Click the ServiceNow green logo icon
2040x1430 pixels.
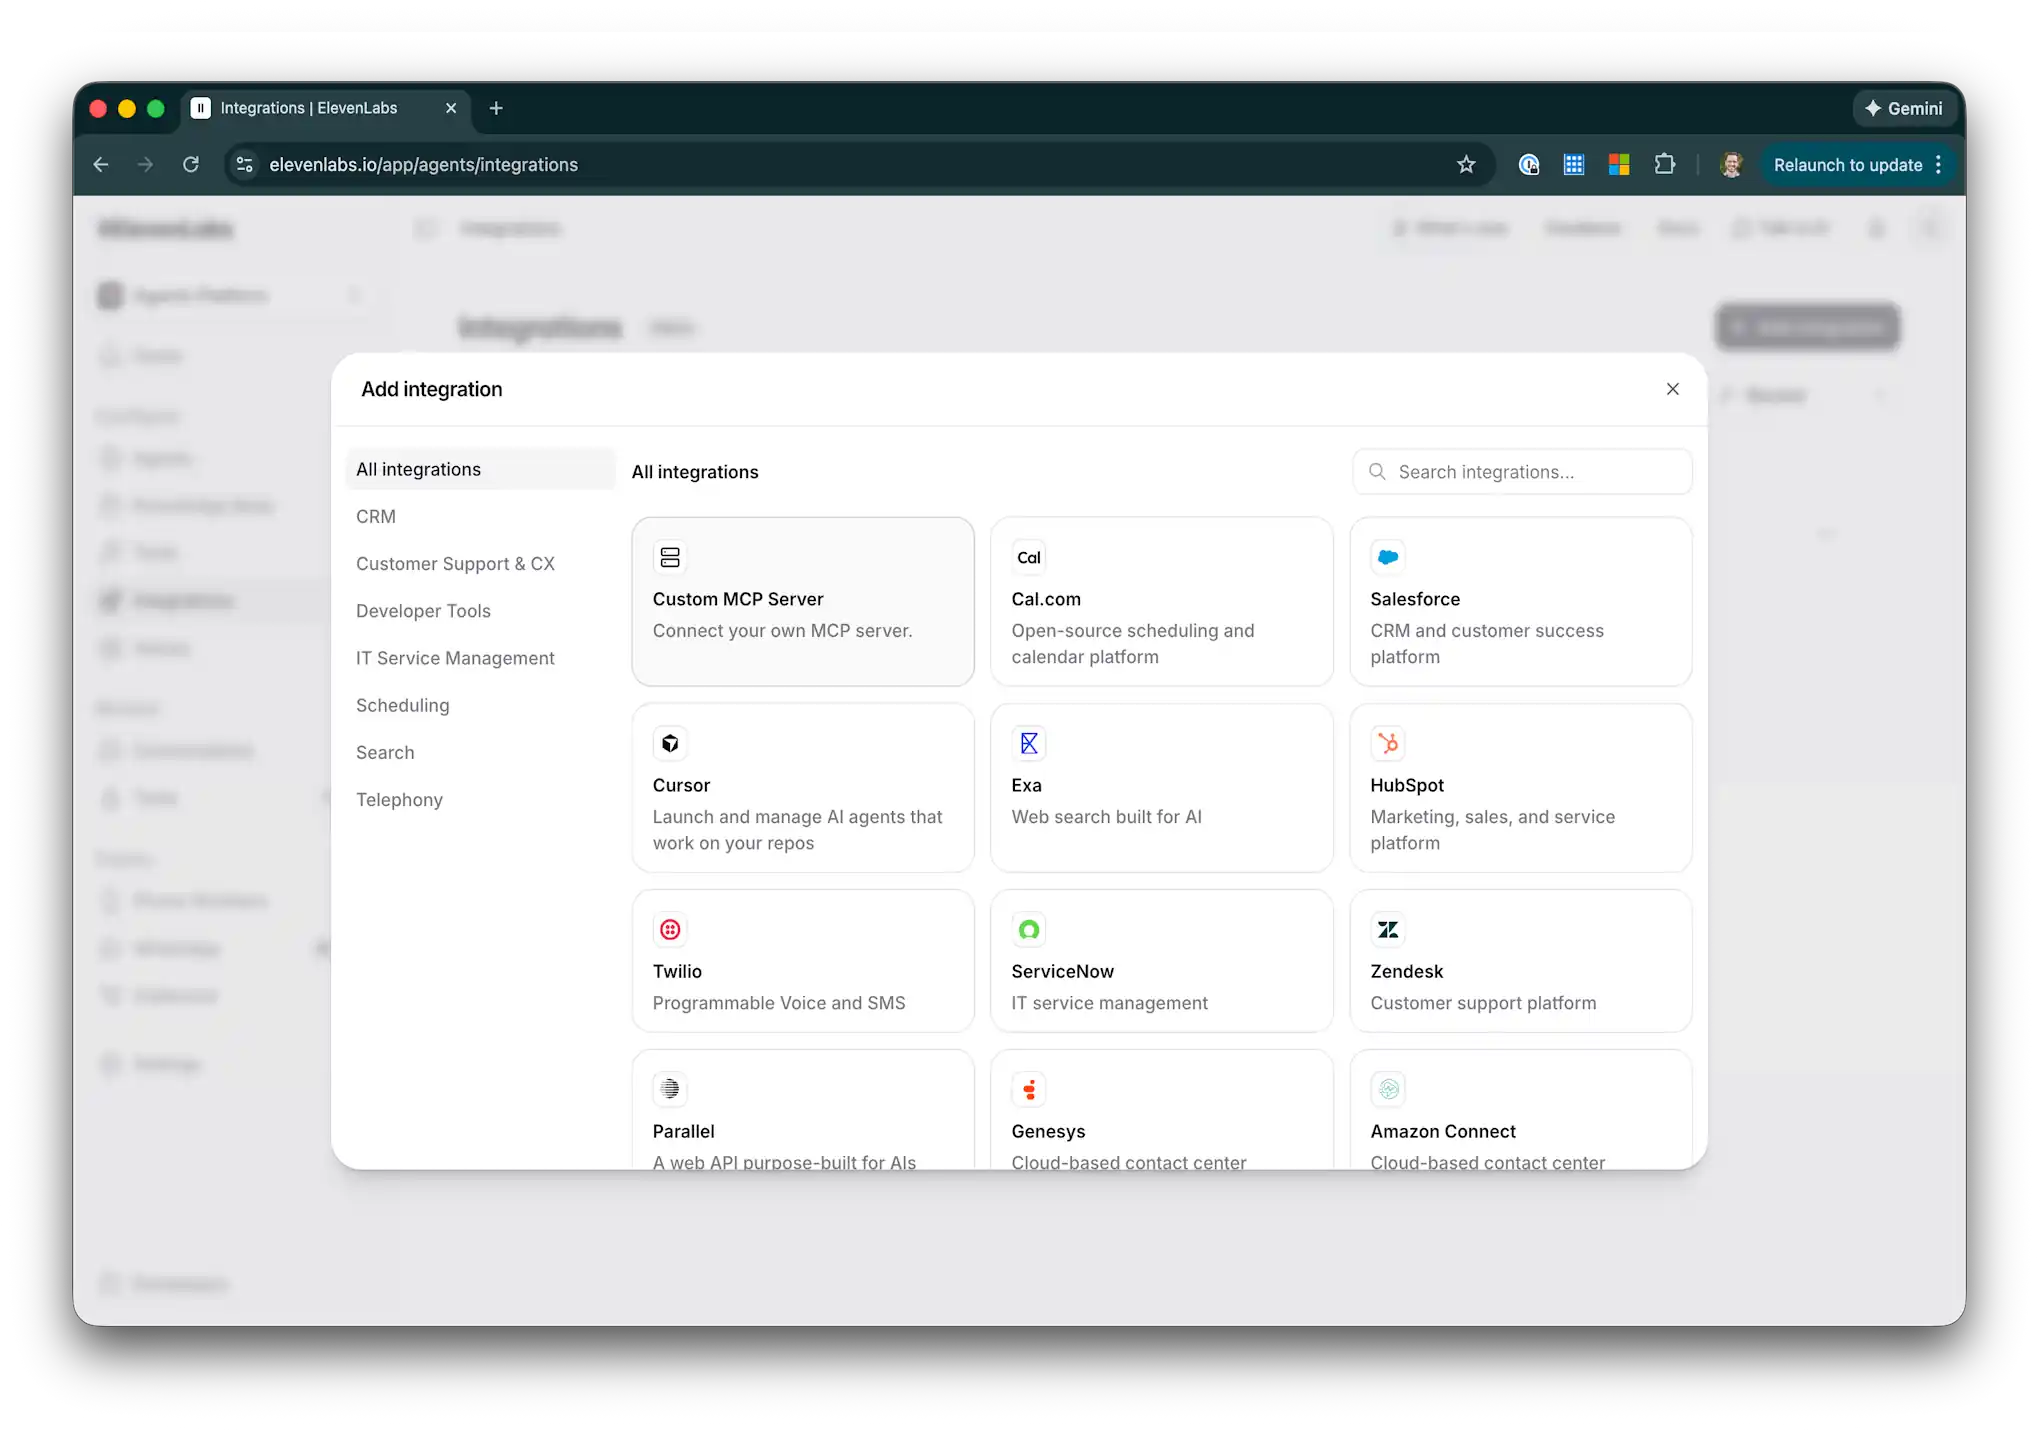coord(1029,929)
